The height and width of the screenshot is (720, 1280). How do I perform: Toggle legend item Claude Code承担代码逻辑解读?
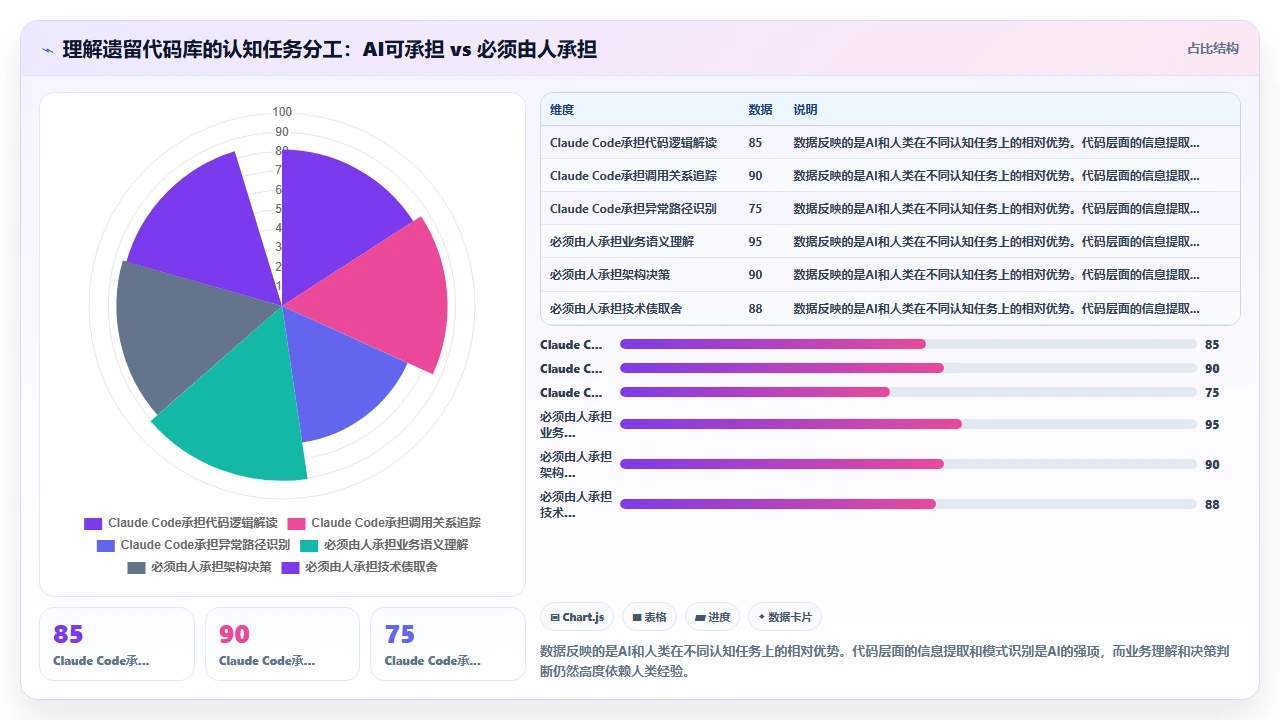point(180,523)
